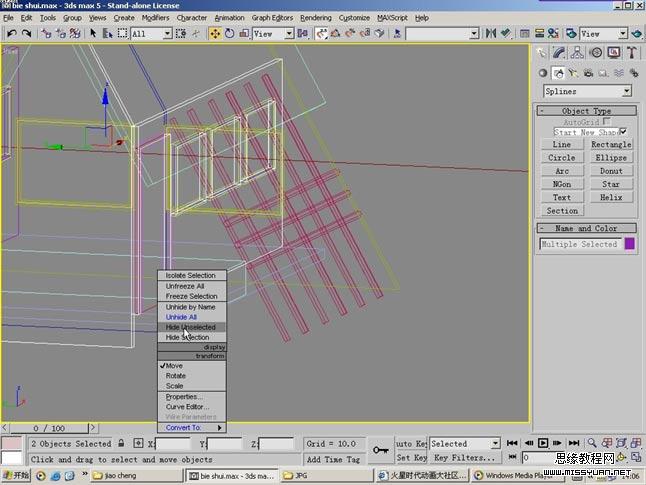Click the Quick Render teapot icon
Viewport: 646px width, 485px height.
[x=637, y=33]
